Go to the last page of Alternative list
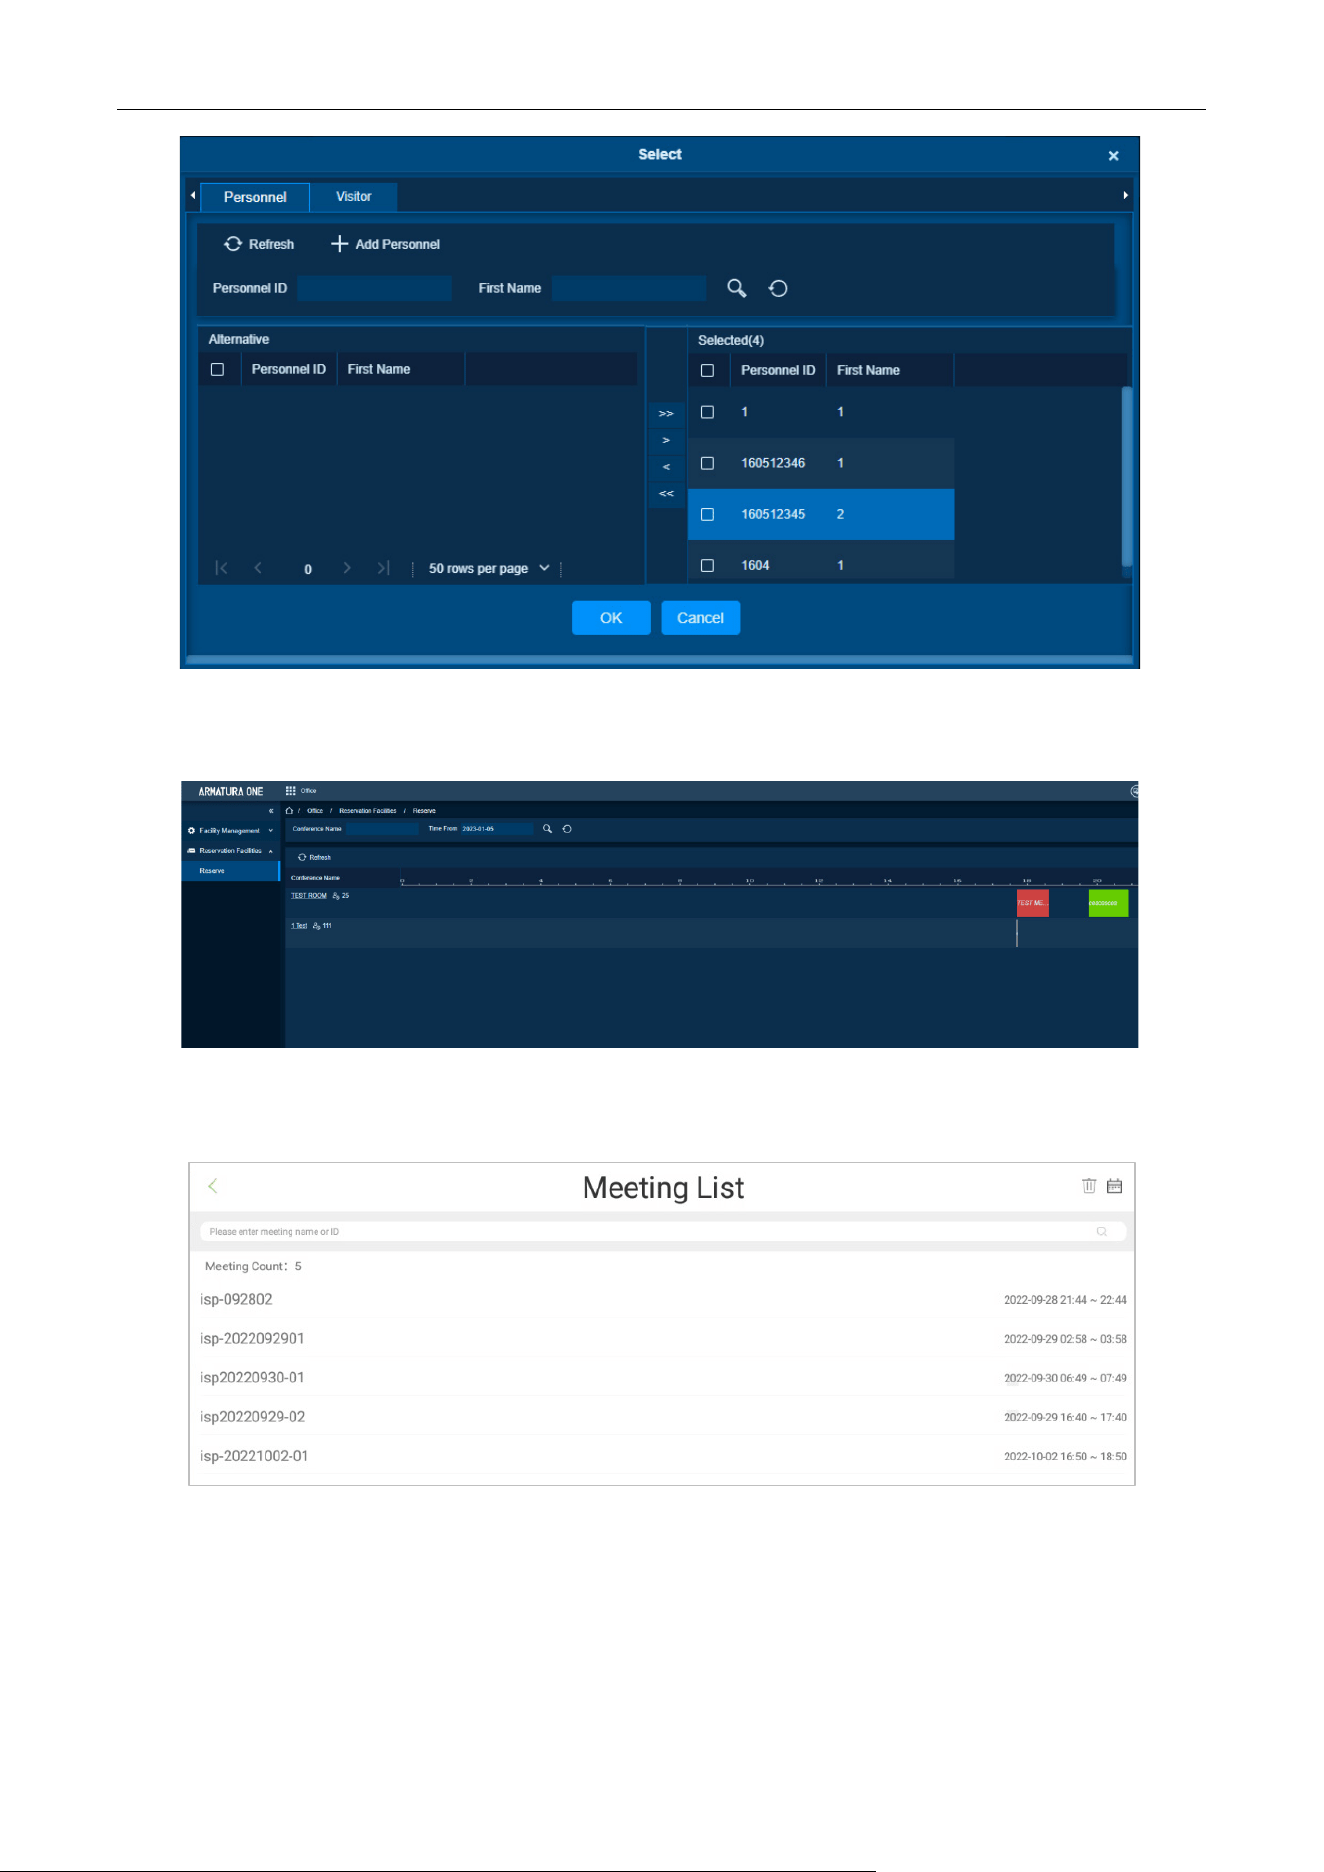This screenshot has width=1324, height=1872. (x=383, y=568)
